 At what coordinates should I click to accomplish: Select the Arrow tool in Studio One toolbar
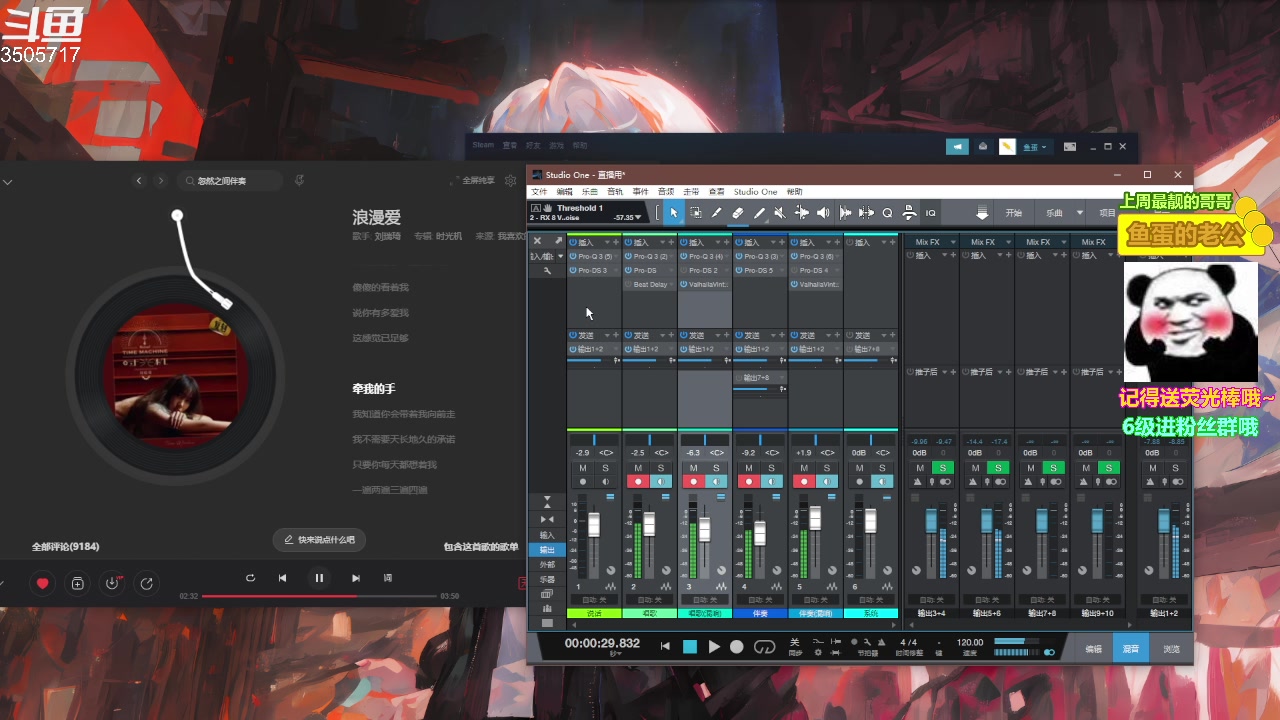(674, 213)
